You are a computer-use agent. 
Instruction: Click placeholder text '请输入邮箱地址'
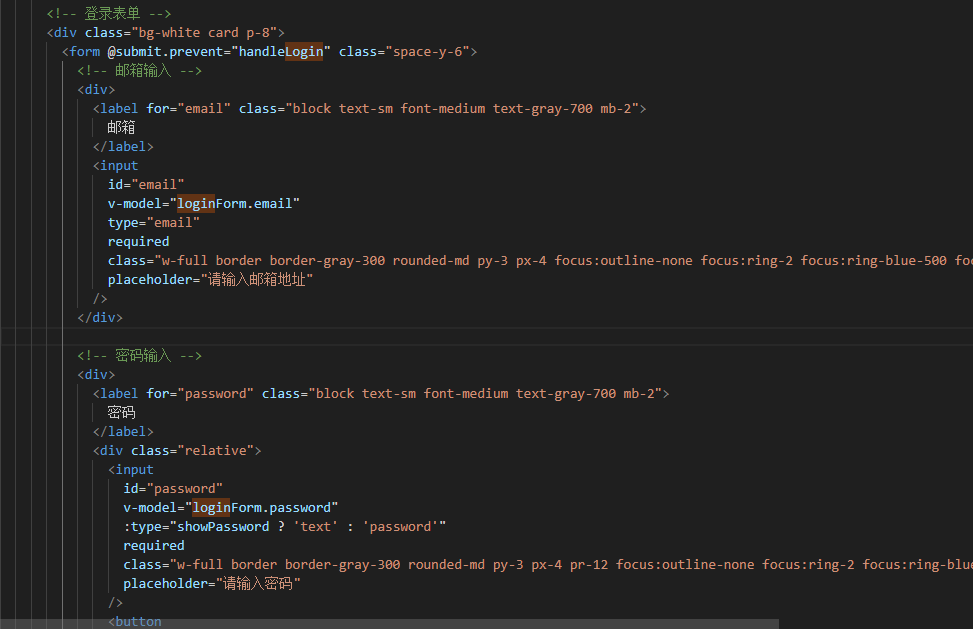point(257,280)
